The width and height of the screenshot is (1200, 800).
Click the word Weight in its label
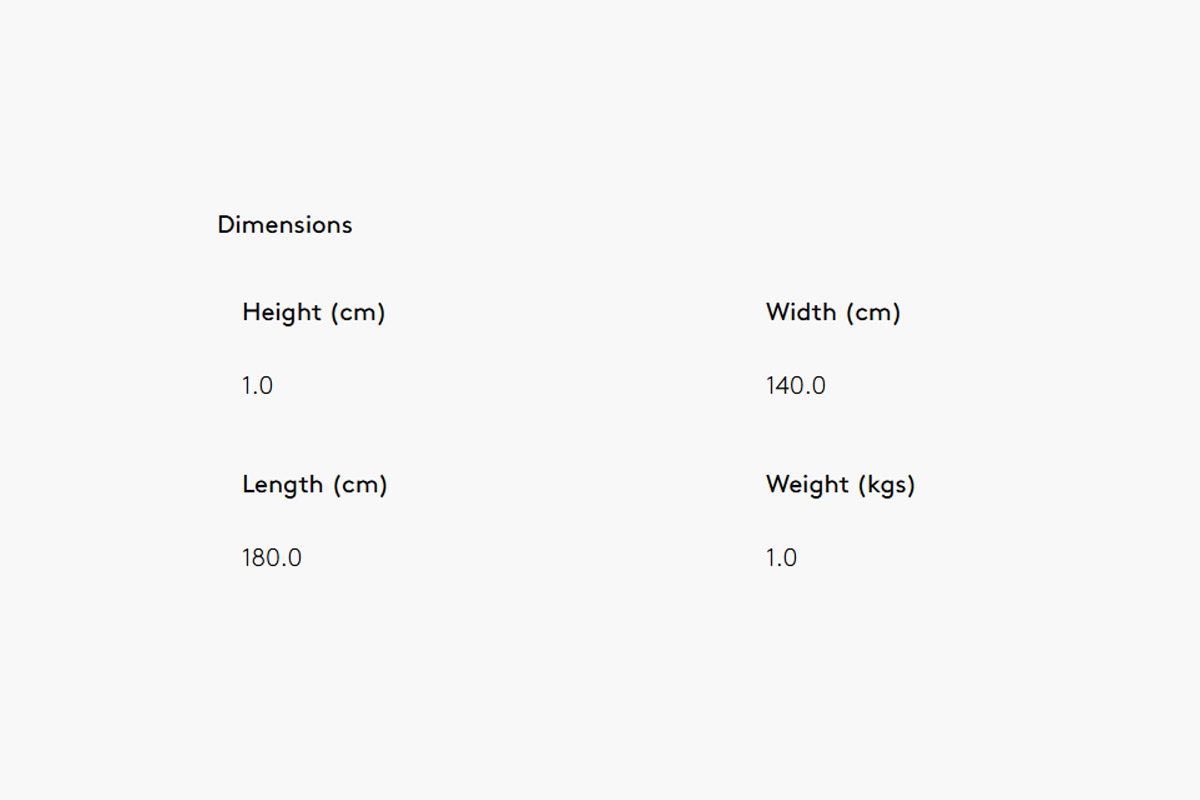click(x=807, y=485)
